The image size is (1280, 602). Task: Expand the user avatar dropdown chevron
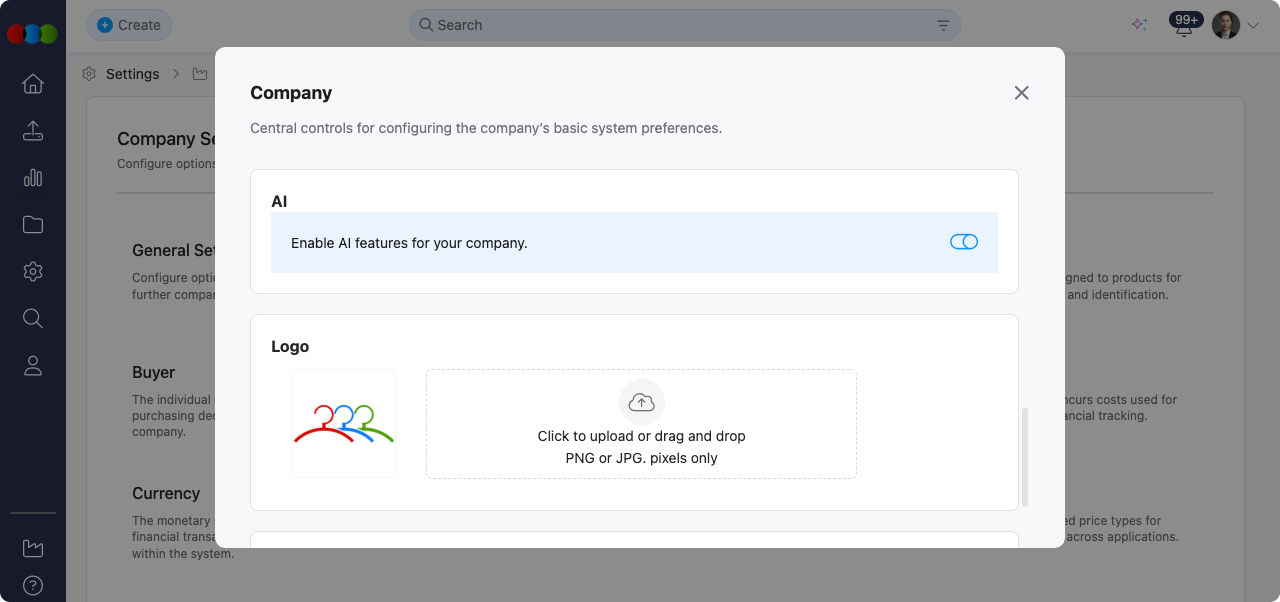point(1253,26)
